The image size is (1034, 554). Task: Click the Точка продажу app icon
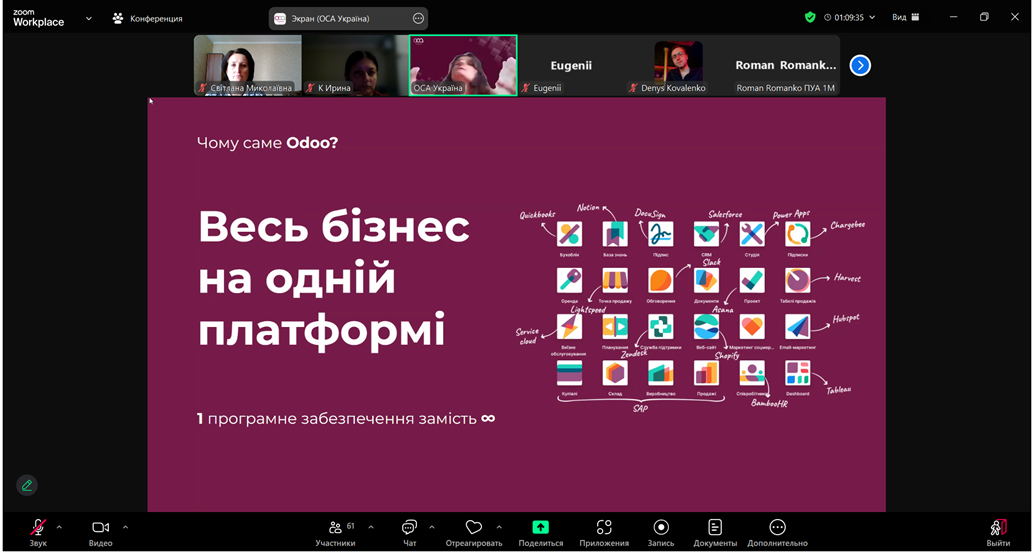615,280
